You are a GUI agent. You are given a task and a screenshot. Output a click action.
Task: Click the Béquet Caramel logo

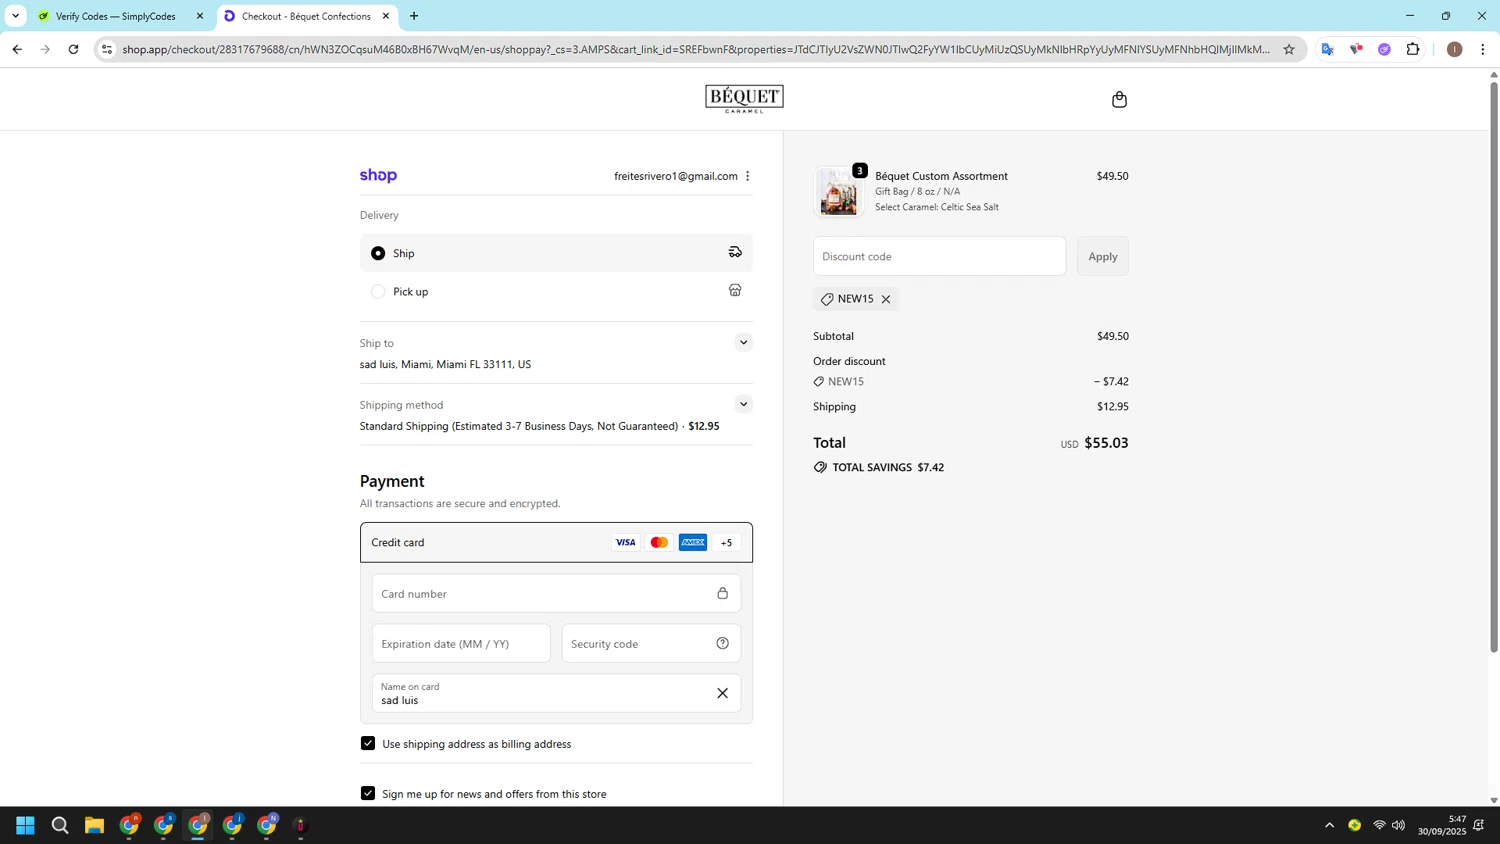coord(744,98)
